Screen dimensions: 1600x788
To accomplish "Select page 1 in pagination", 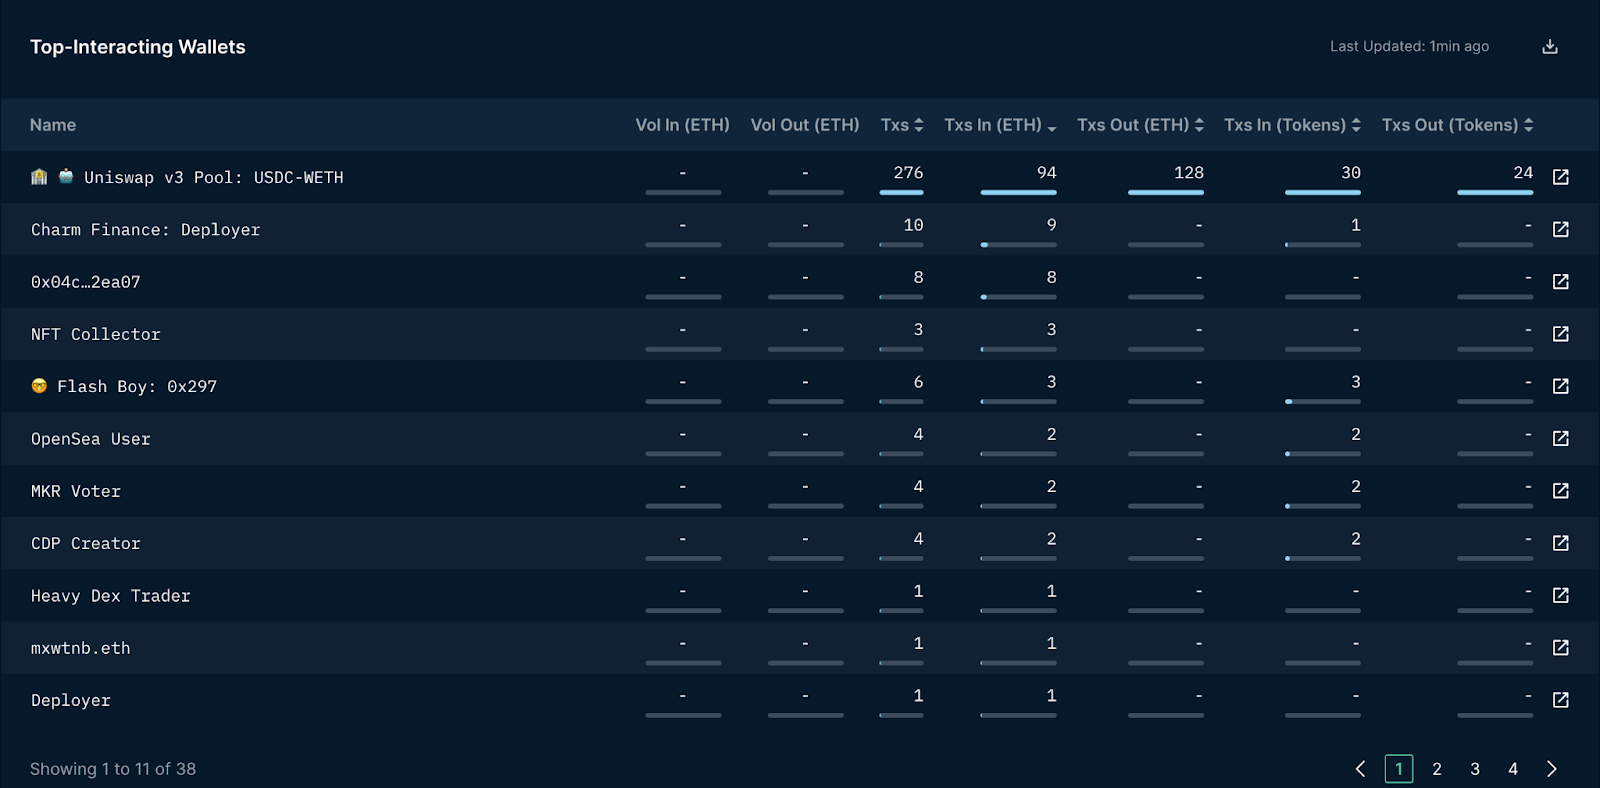I will tap(1399, 769).
